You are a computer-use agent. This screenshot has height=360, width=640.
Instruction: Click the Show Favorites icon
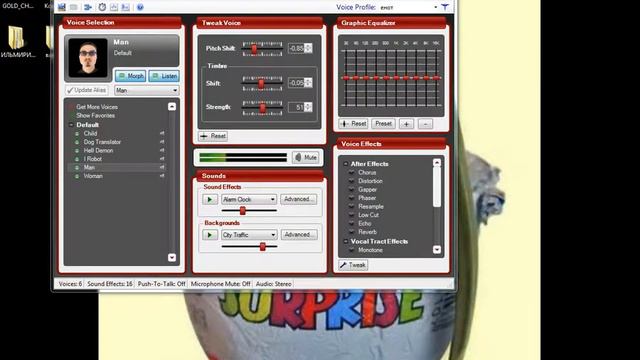coord(71,116)
